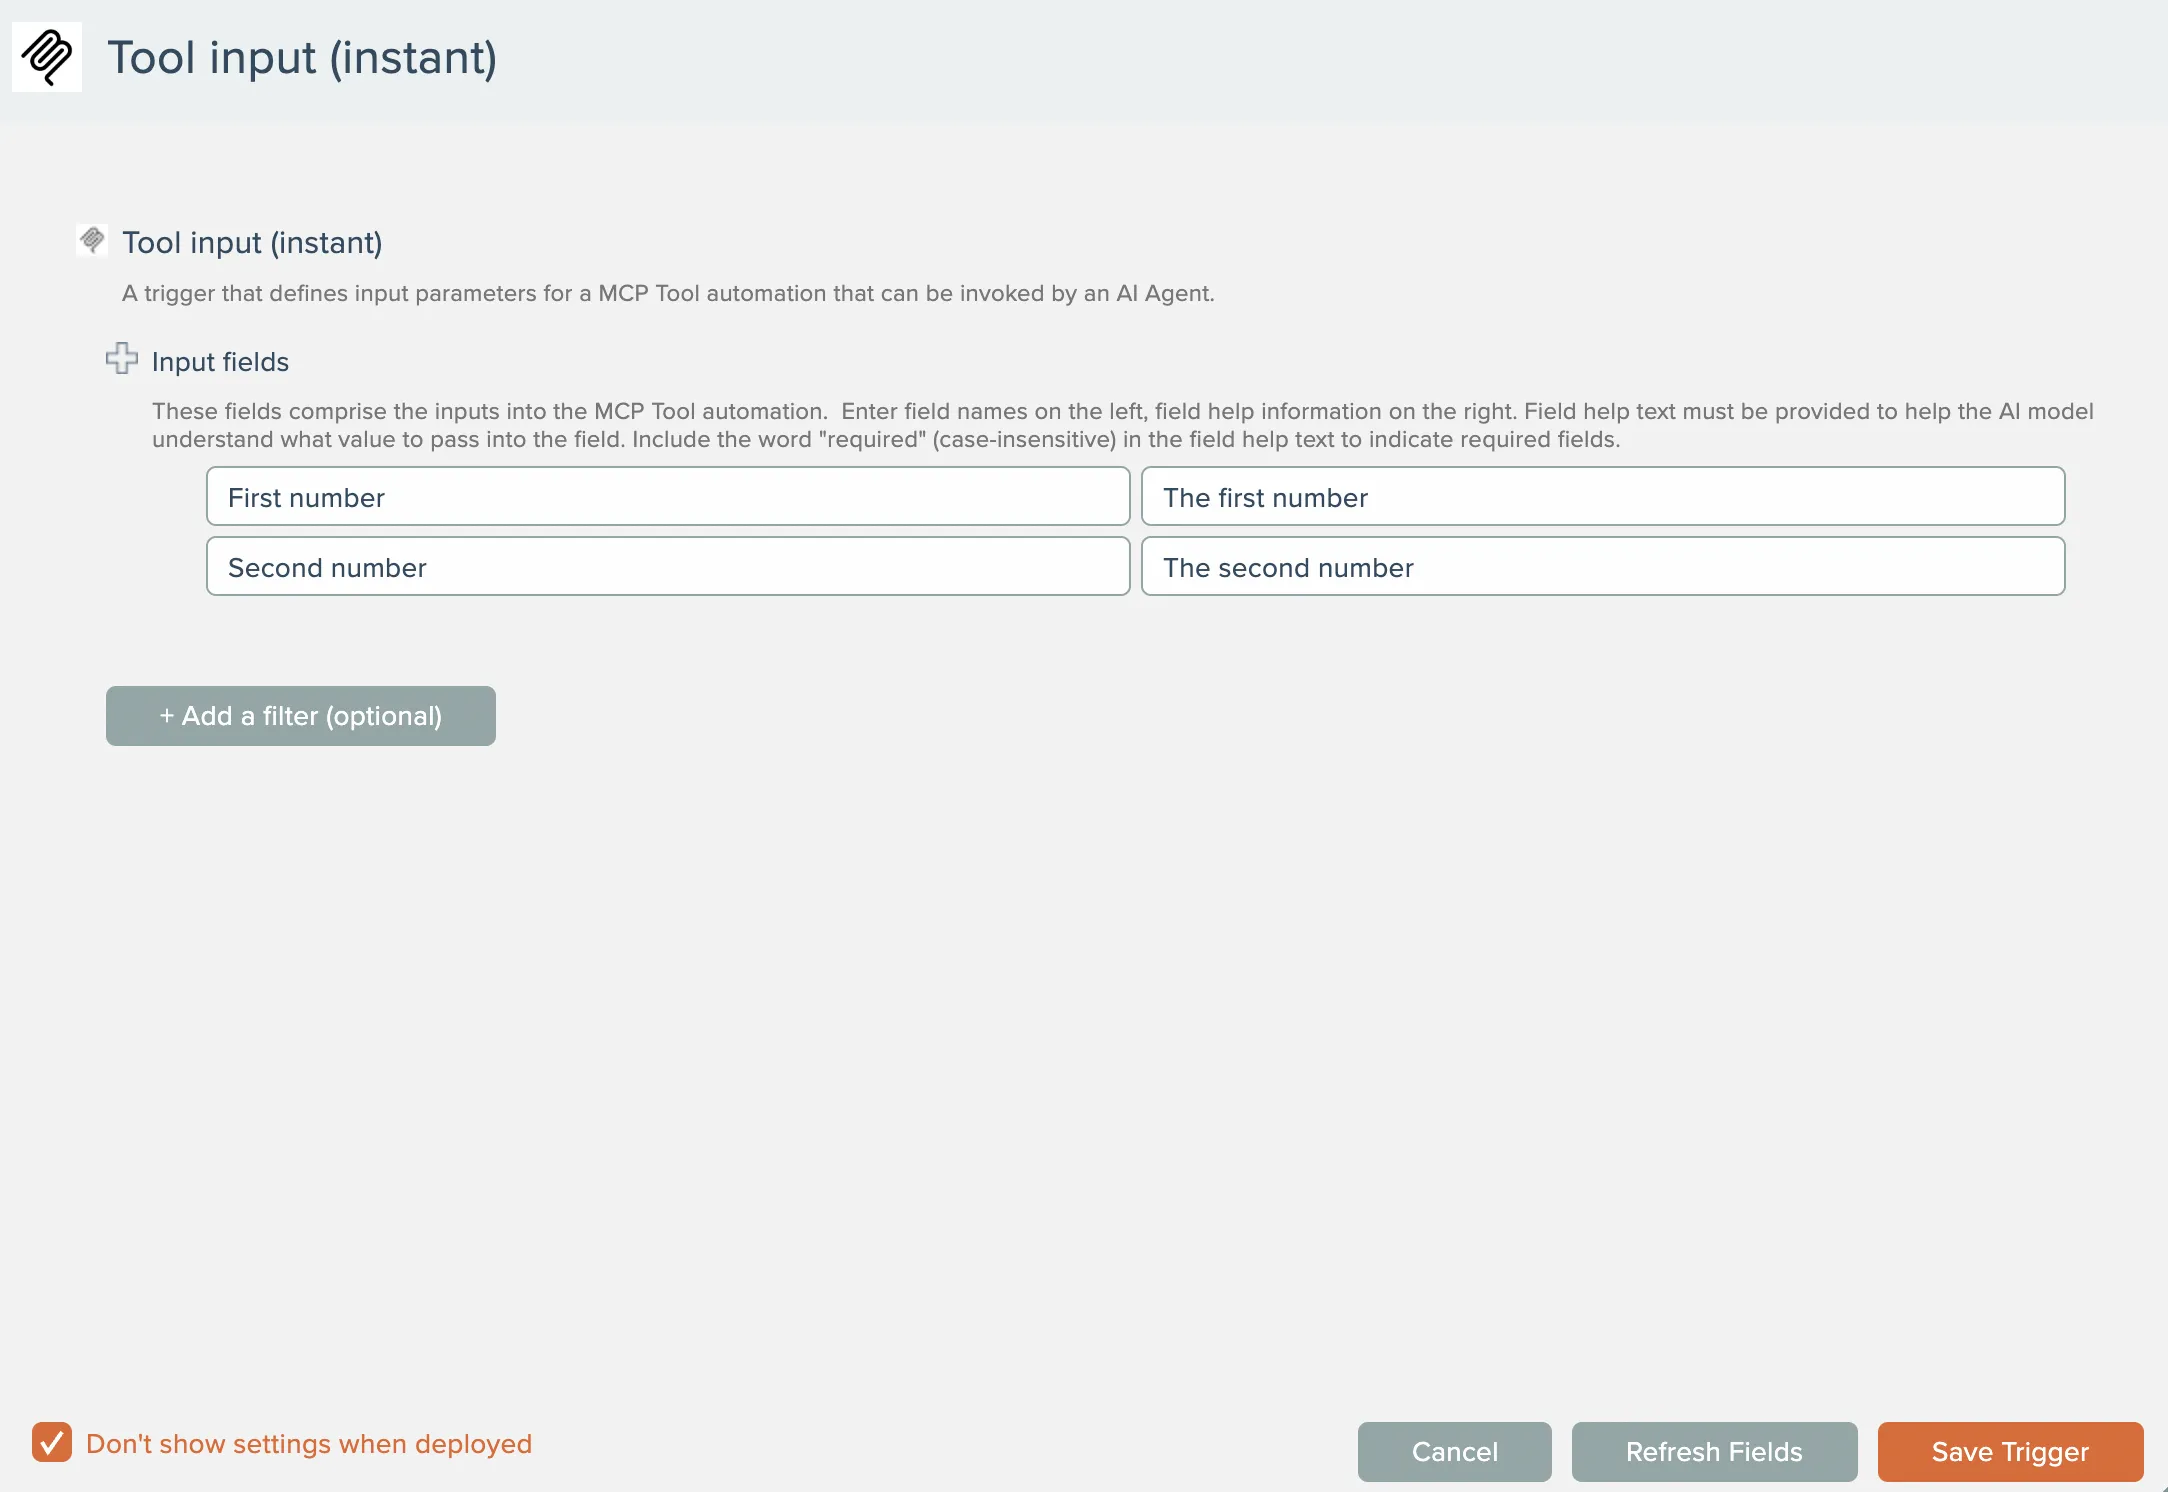Click the Don't show settings when deployed label
This screenshot has width=2168, height=1492.
pos(308,1444)
